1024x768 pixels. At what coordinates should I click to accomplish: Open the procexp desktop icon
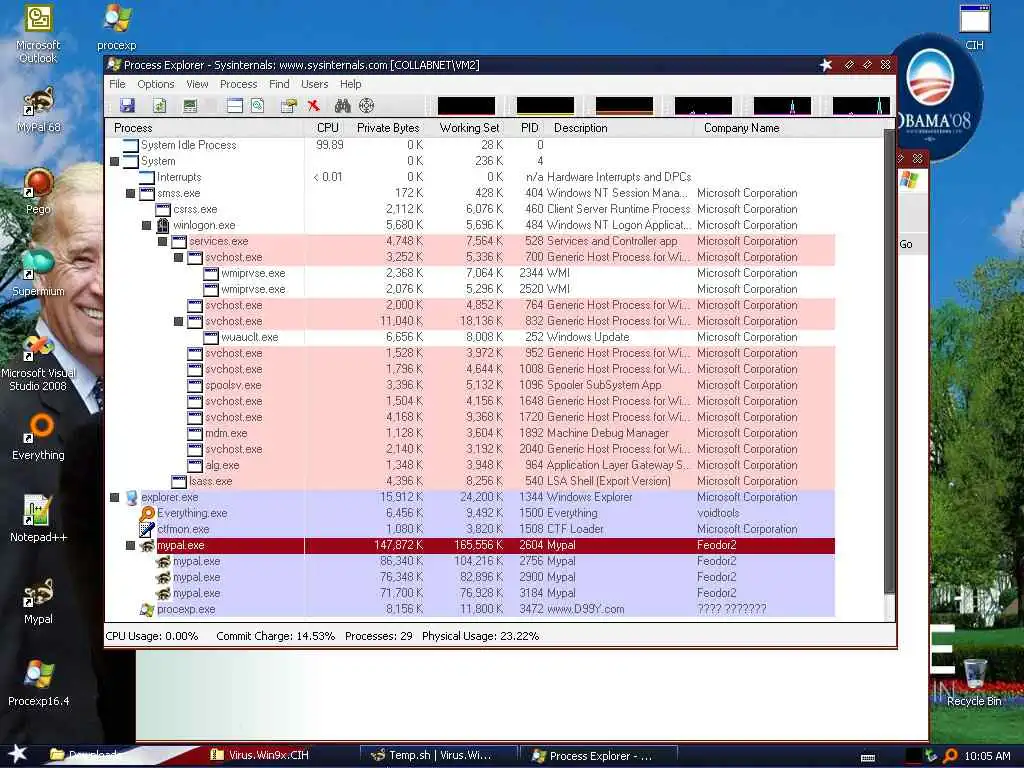tap(117, 27)
